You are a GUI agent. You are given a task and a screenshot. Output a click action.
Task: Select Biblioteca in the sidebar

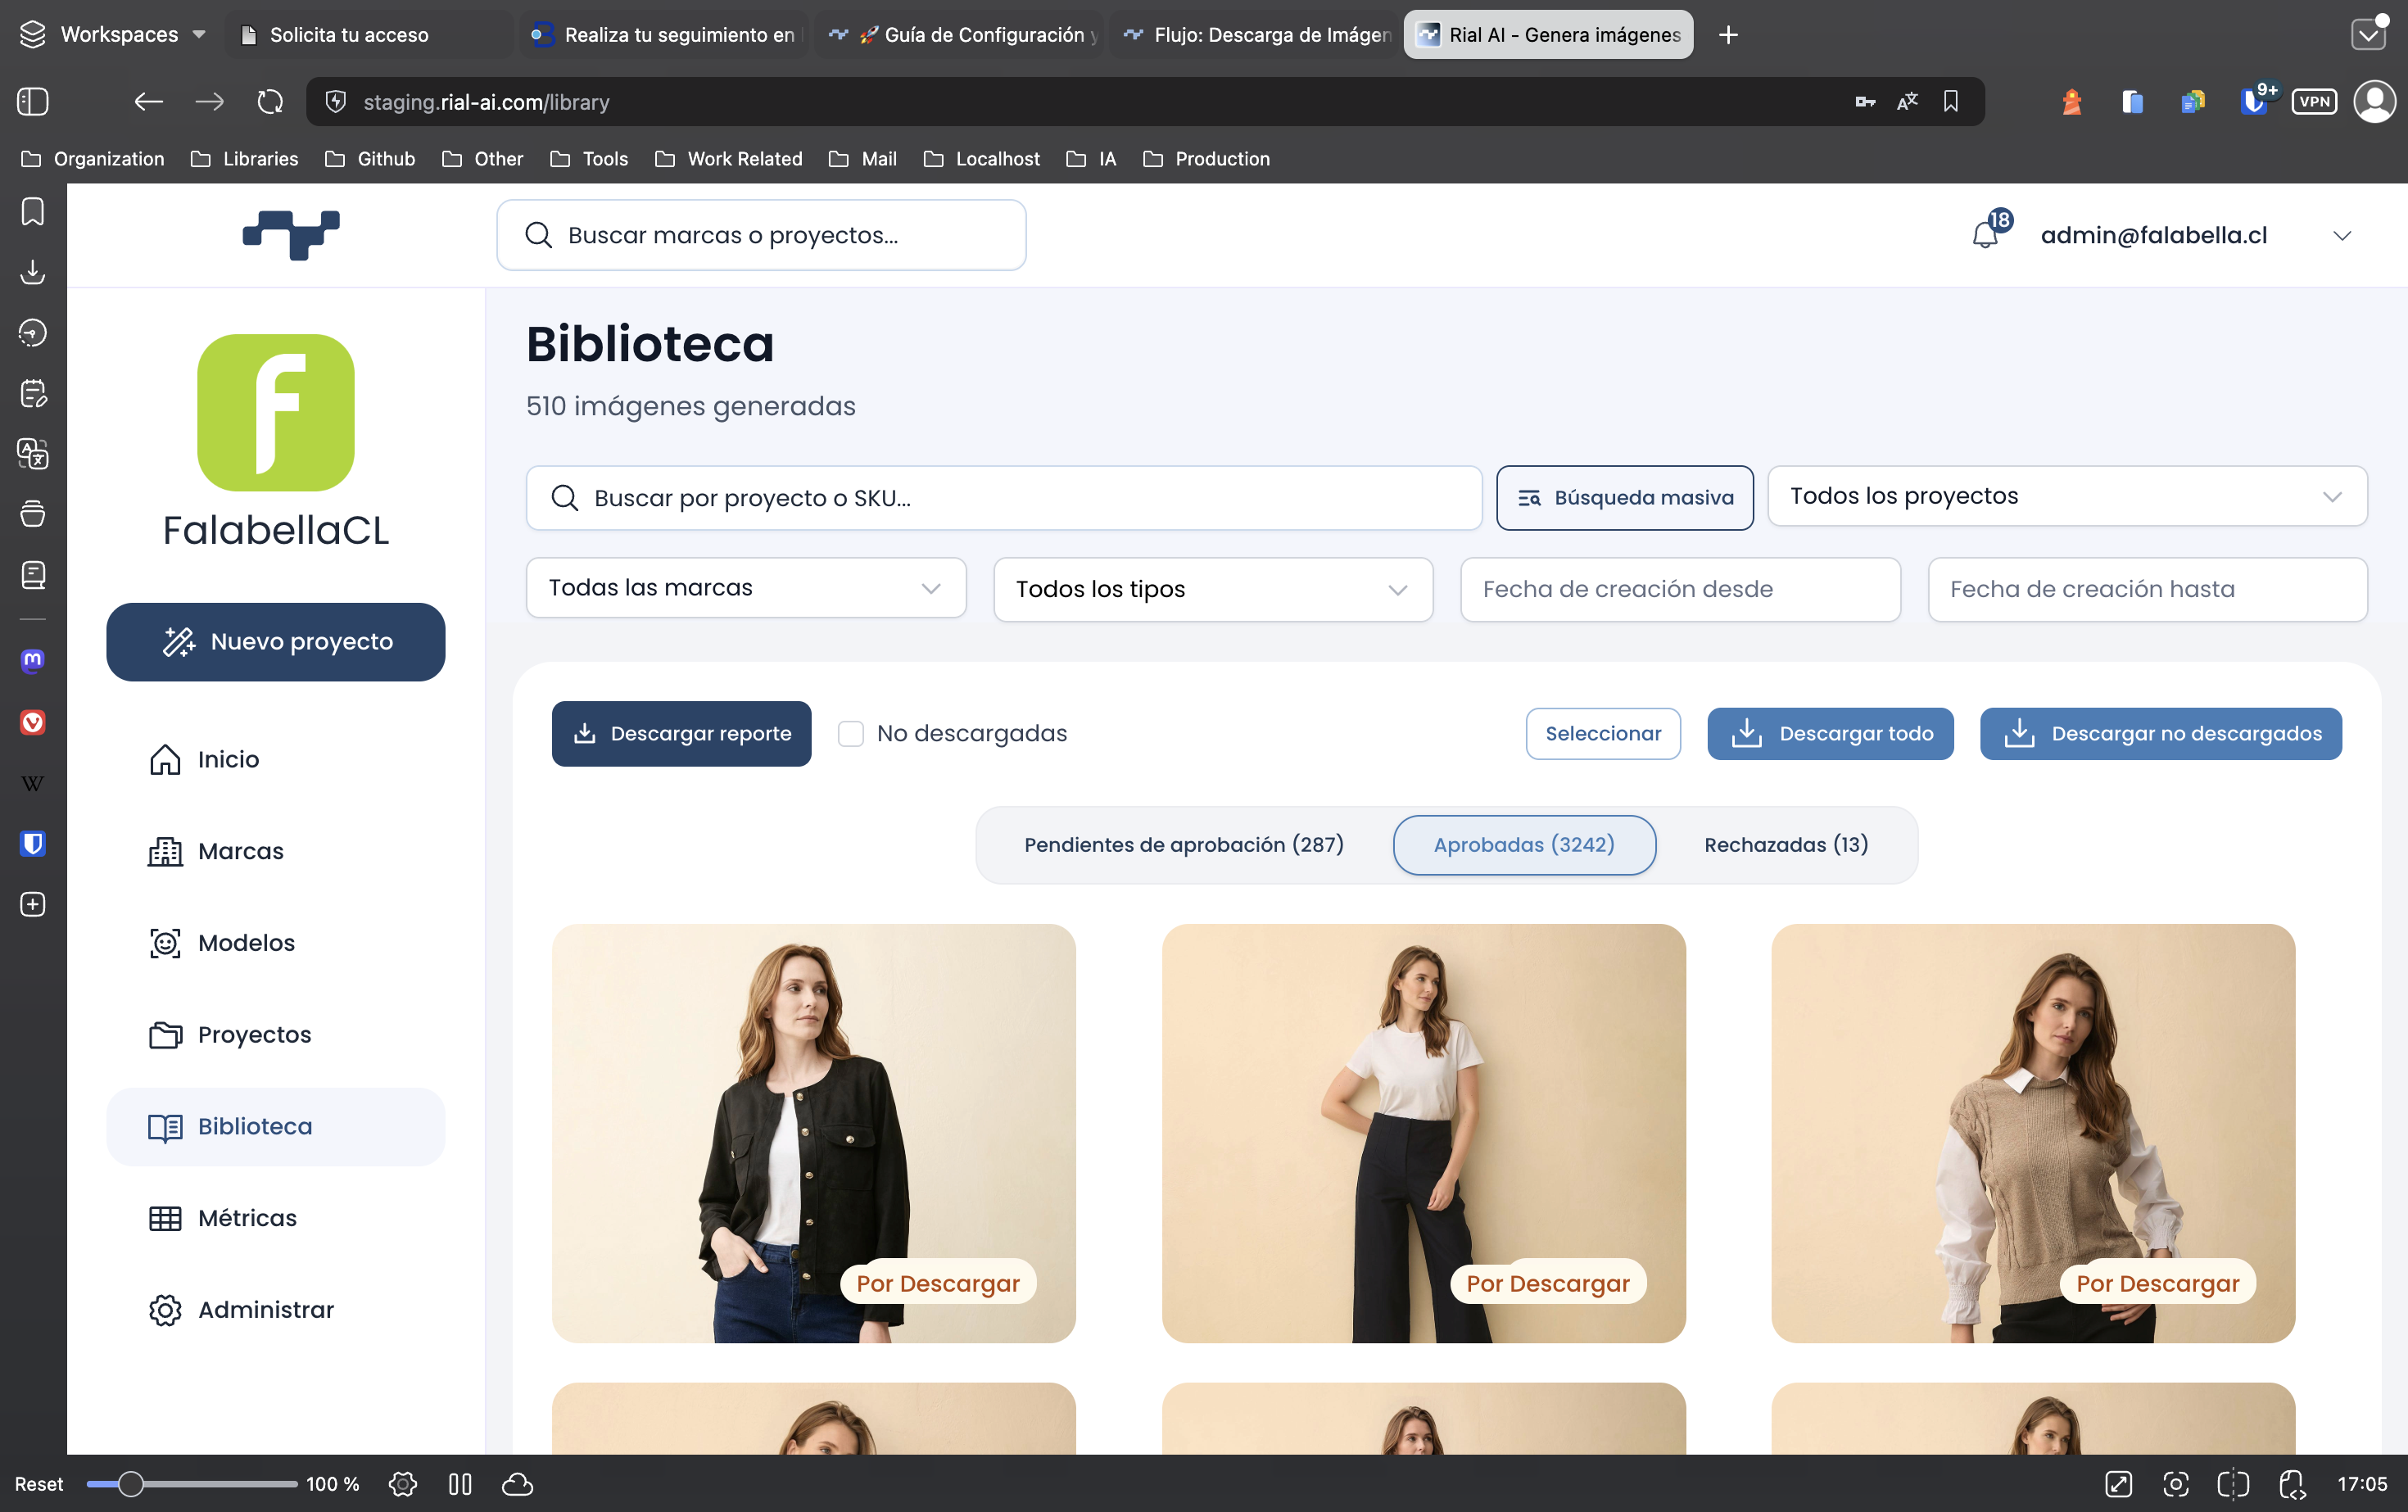click(276, 1127)
